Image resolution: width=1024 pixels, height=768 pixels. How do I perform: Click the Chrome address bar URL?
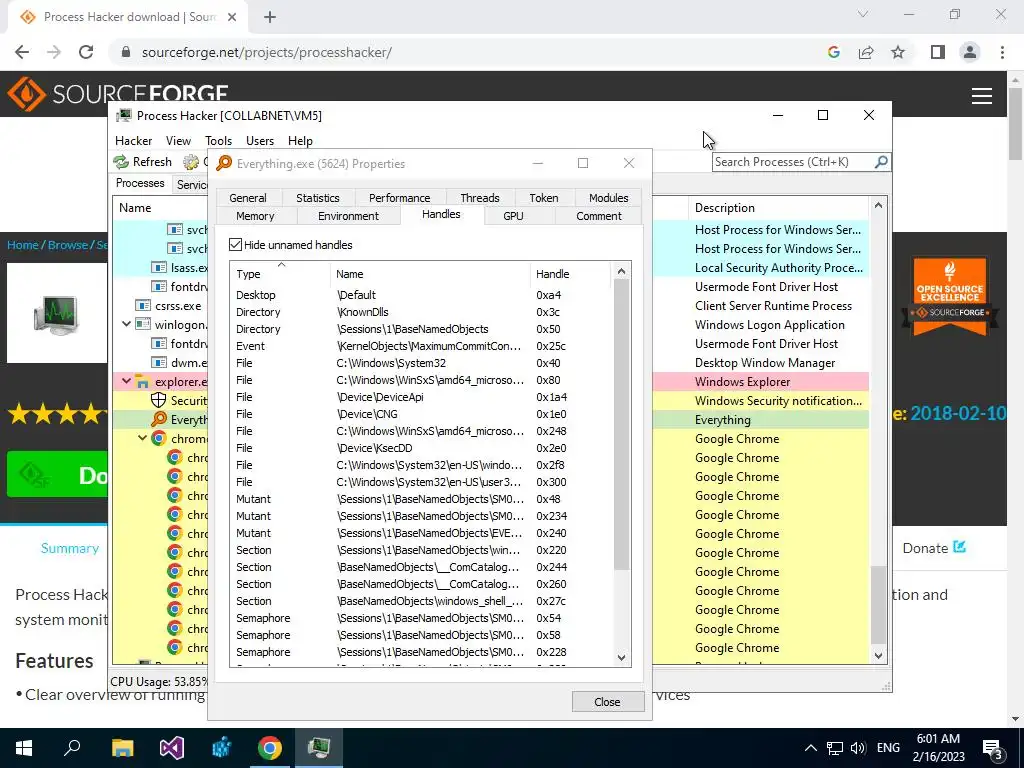(266, 52)
